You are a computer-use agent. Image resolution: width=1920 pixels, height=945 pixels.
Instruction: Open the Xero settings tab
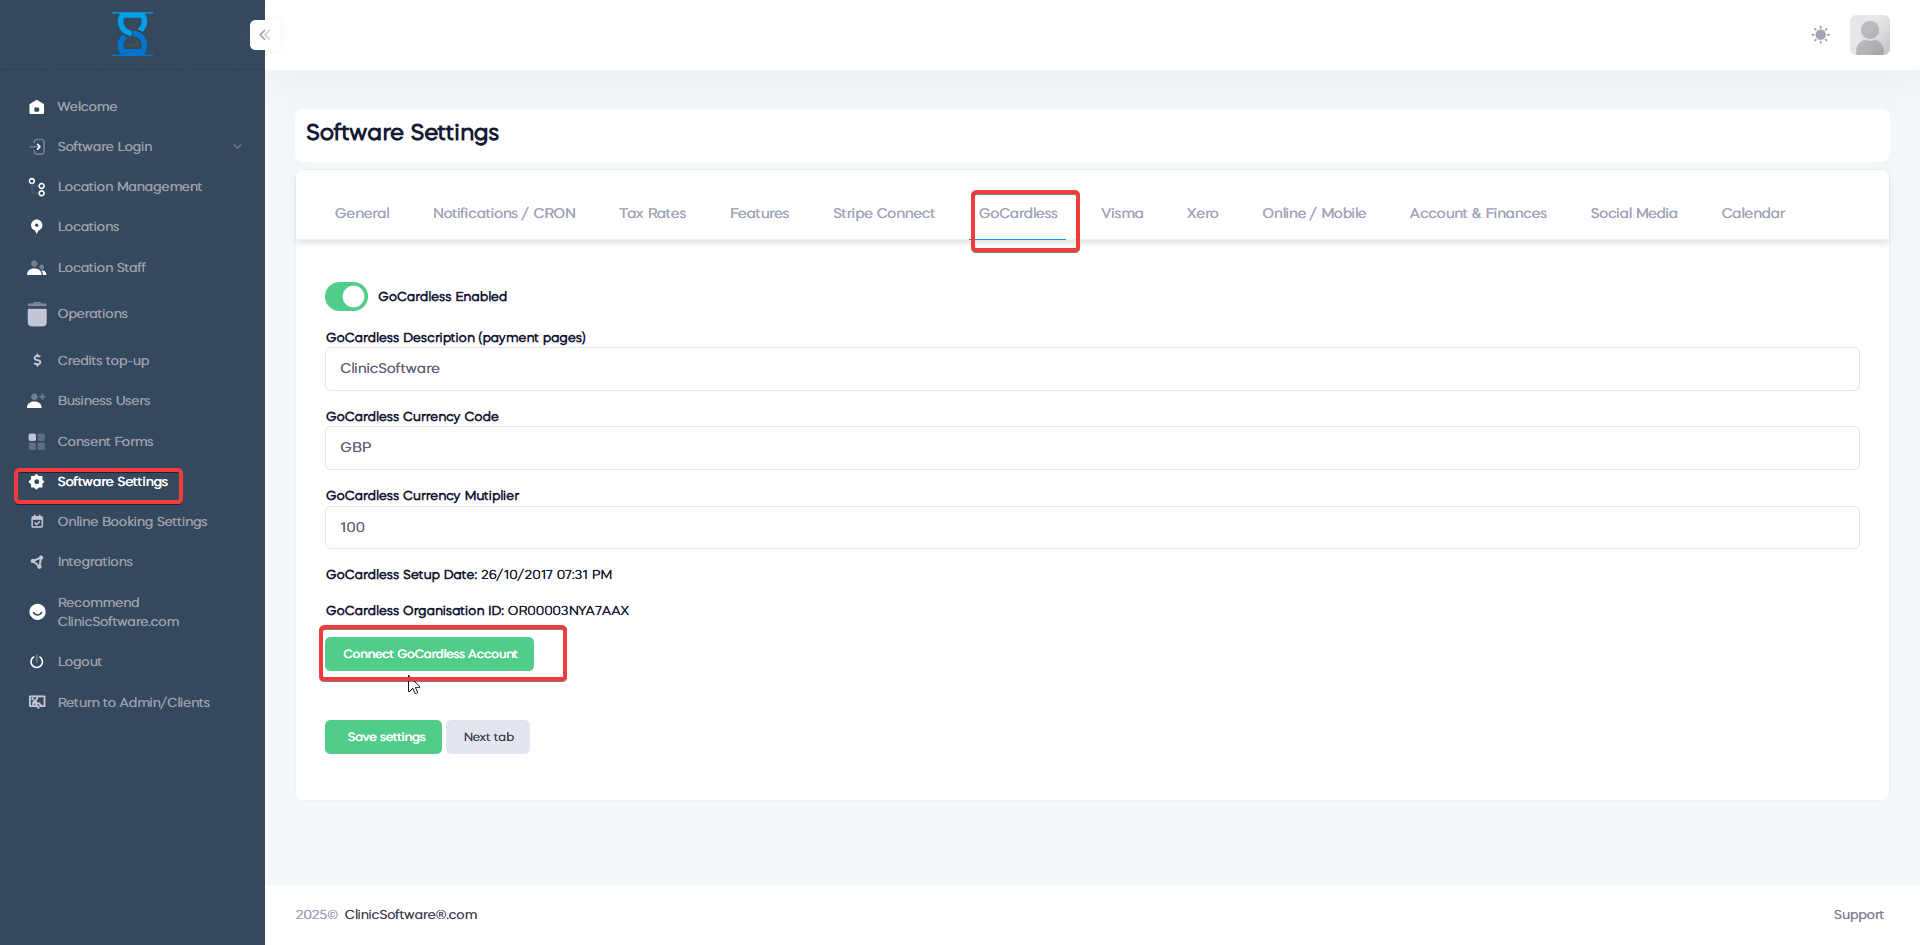click(1202, 213)
